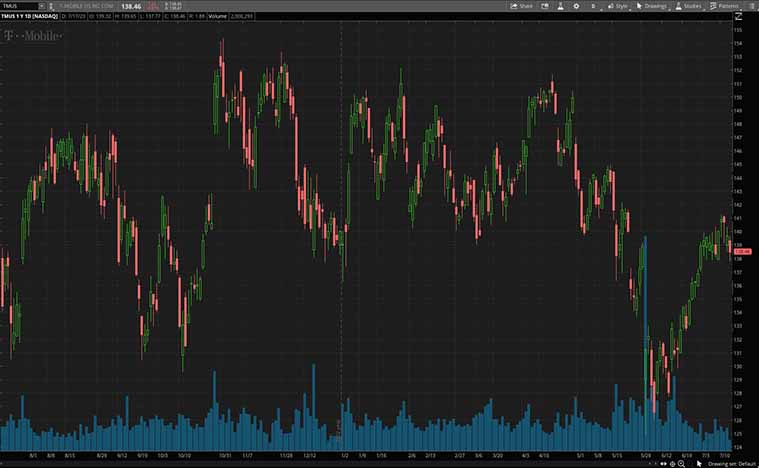Click the T-MOBILE US INC COM description
Image resolution: width=759 pixels, height=468 pixels.
86,6
